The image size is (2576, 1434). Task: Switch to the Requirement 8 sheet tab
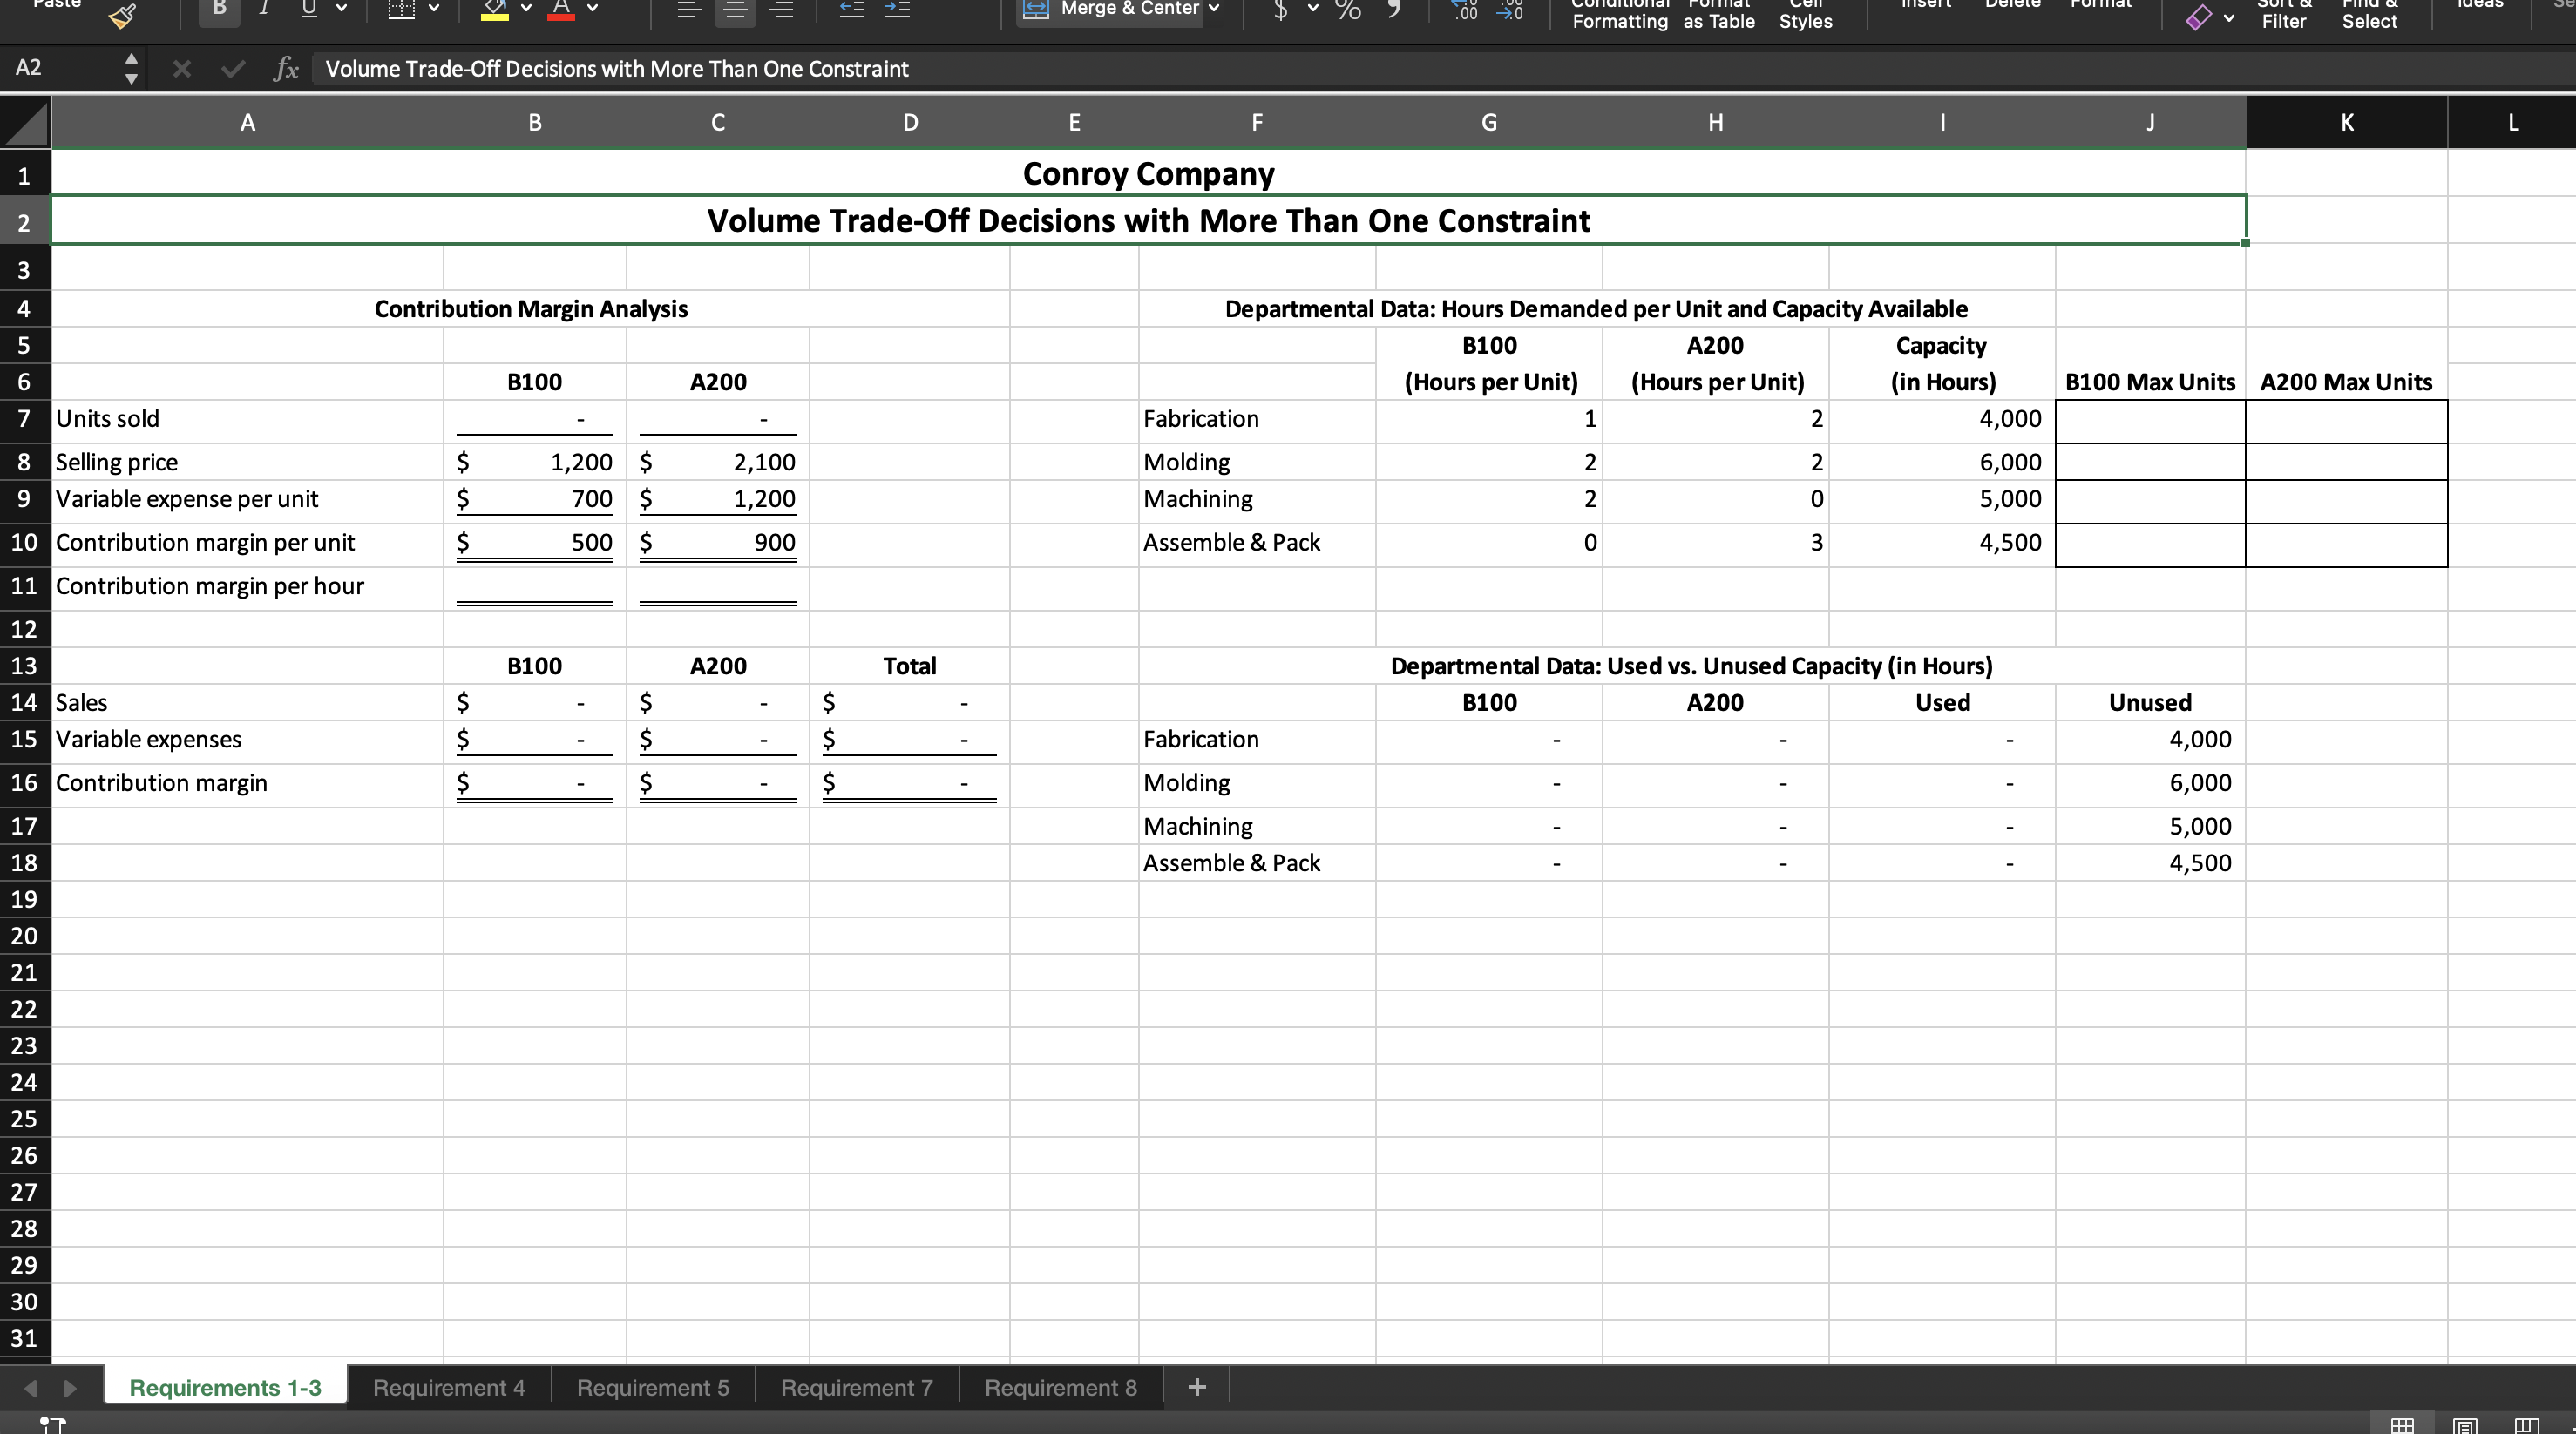pos(1060,1387)
